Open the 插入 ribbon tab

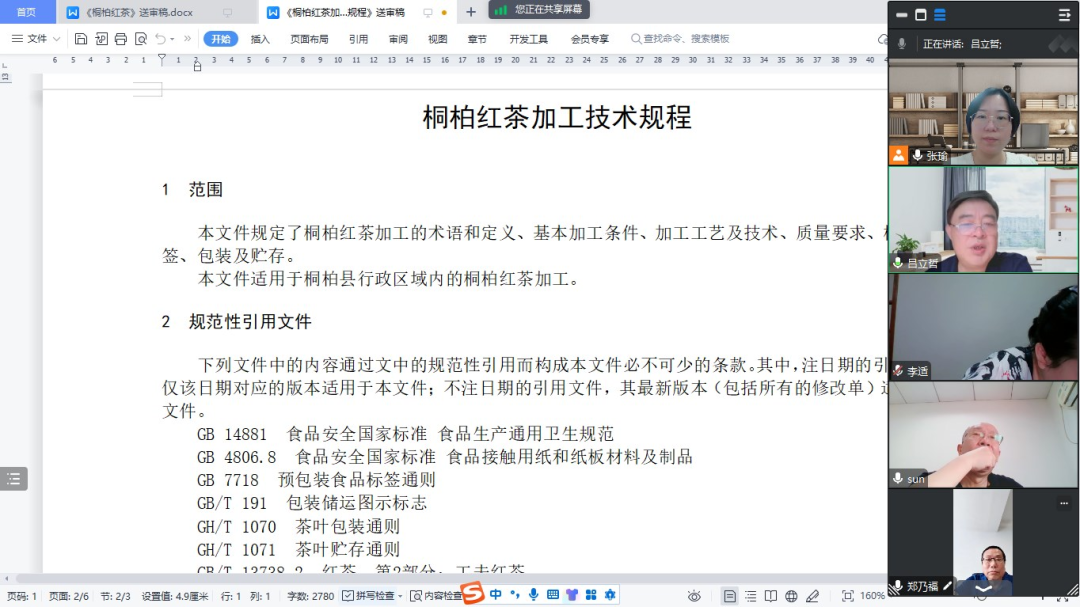pos(260,39)
